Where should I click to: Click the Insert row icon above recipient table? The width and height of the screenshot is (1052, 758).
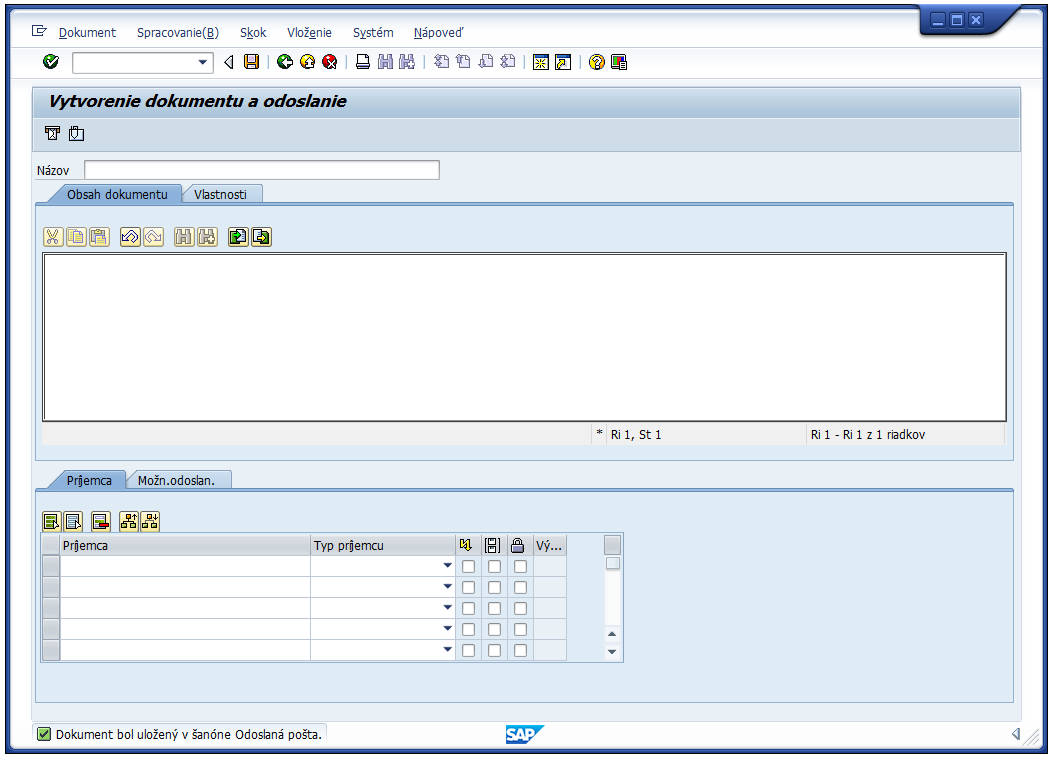coord(51,521)
